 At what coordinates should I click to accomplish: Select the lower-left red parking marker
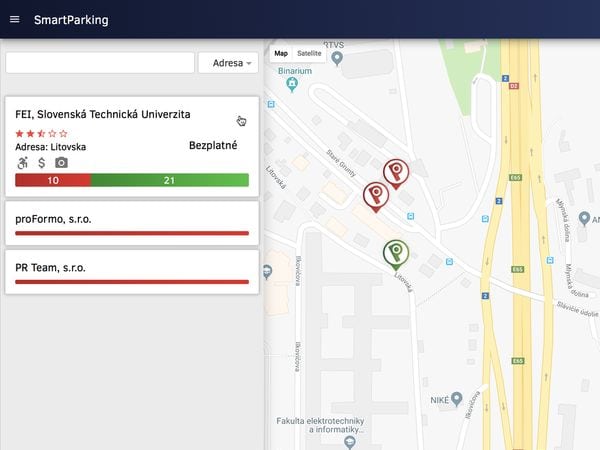click(375, 195)
